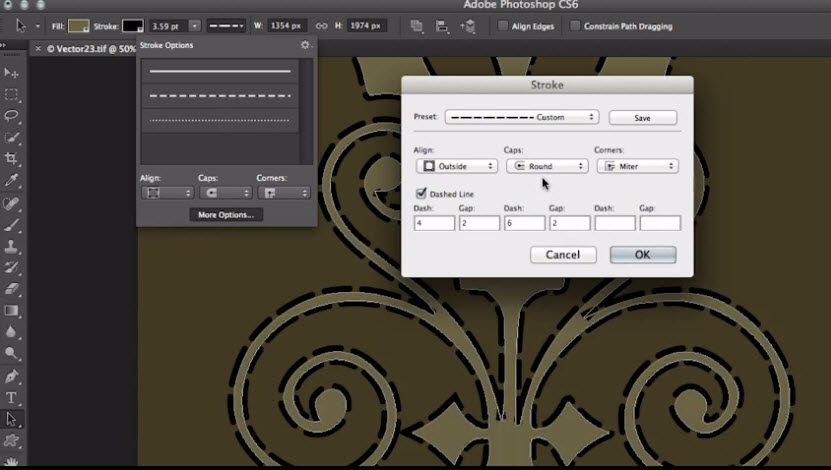
Task: Uncheck the Dashed Line checkbox
Action: (x=422, y=193)
